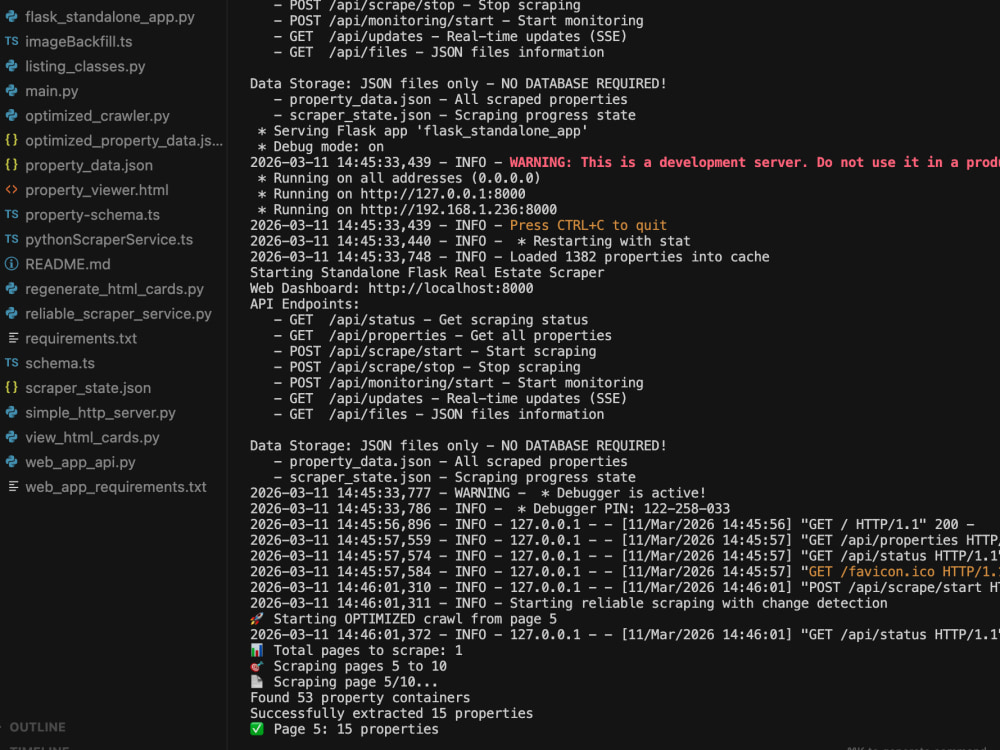Click 'Successfully extracted 15 properties' line
This screenshot has width=1000, height=750.
[392, 714]
